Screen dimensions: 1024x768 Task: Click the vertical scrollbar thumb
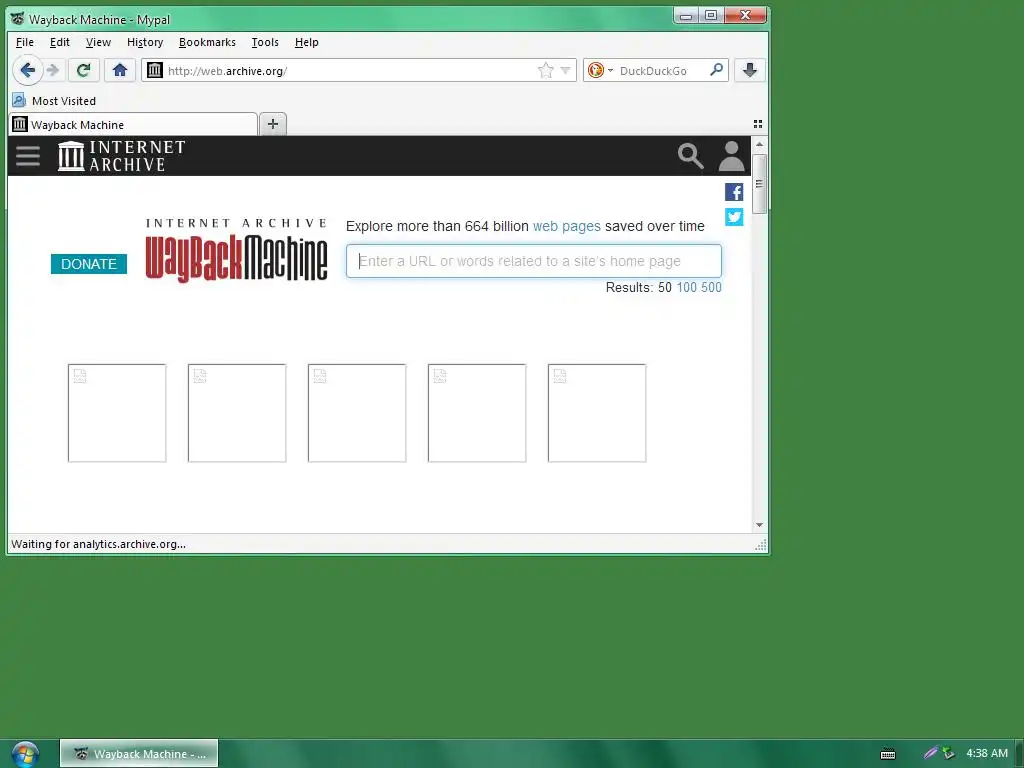click(759, 184)
